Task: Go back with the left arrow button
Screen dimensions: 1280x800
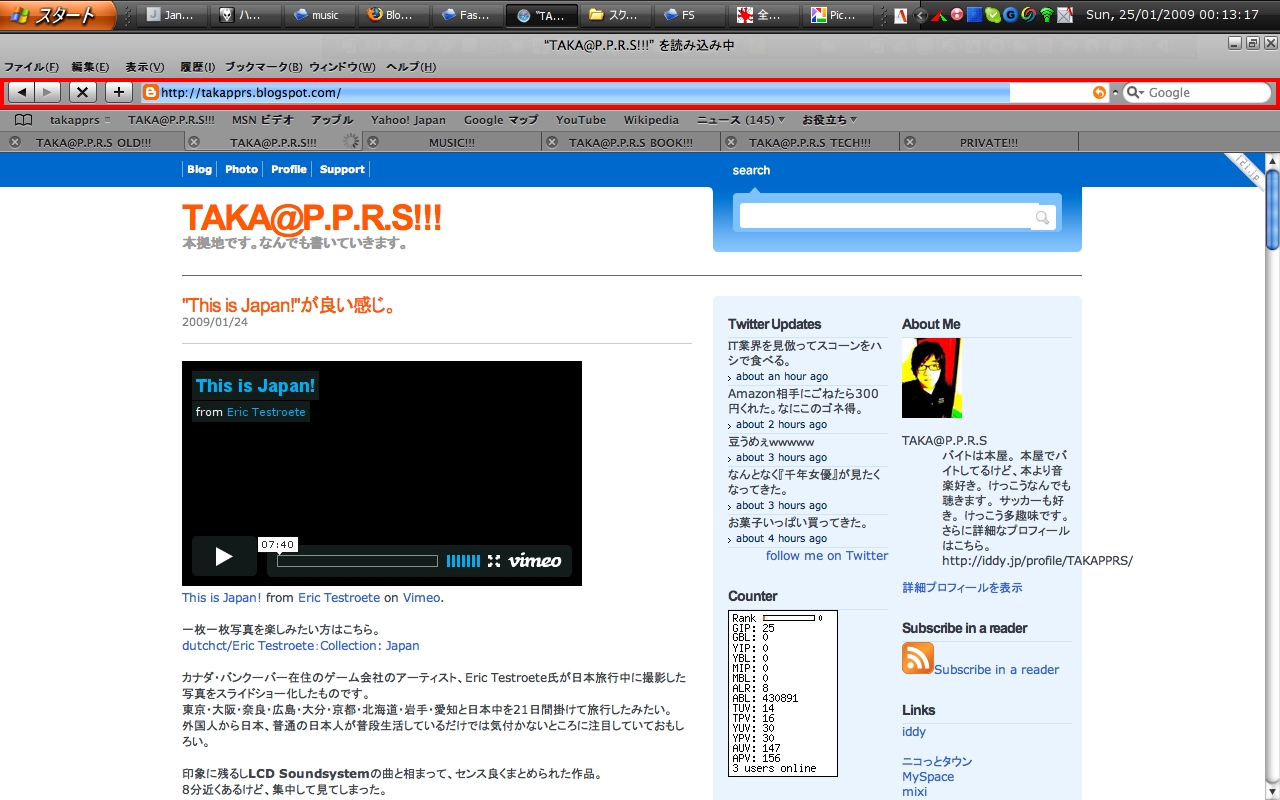Action: pyautogui.click(x=22, y=92)
